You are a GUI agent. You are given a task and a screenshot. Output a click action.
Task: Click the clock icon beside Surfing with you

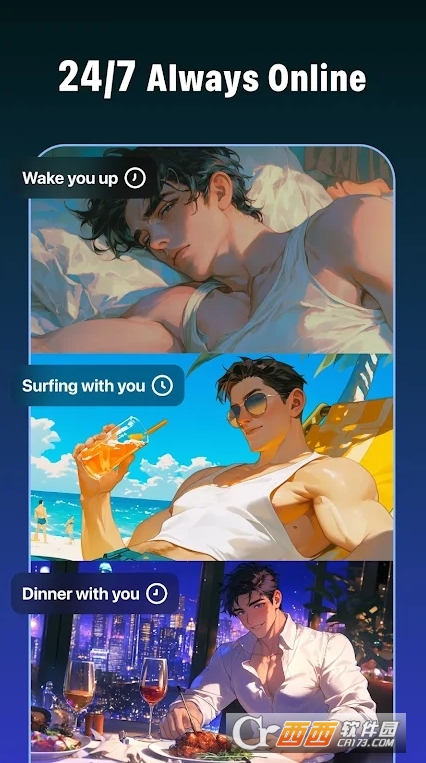162,386
